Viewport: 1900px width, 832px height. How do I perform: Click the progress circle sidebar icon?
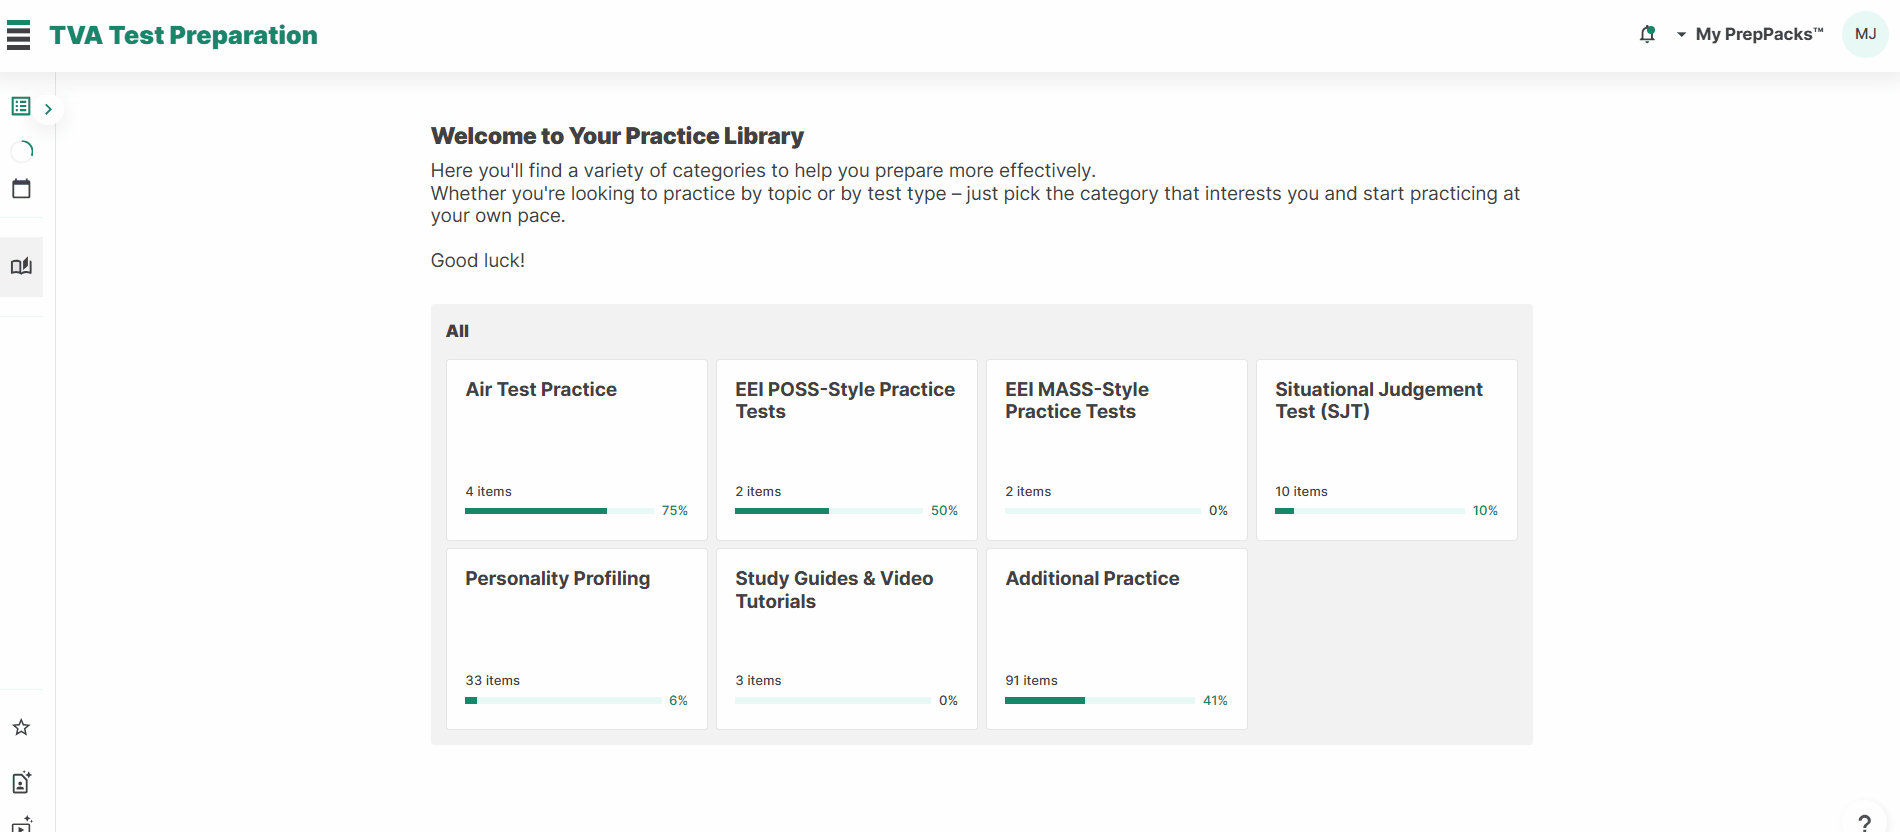pyautogui.click(x=22, y=150)
